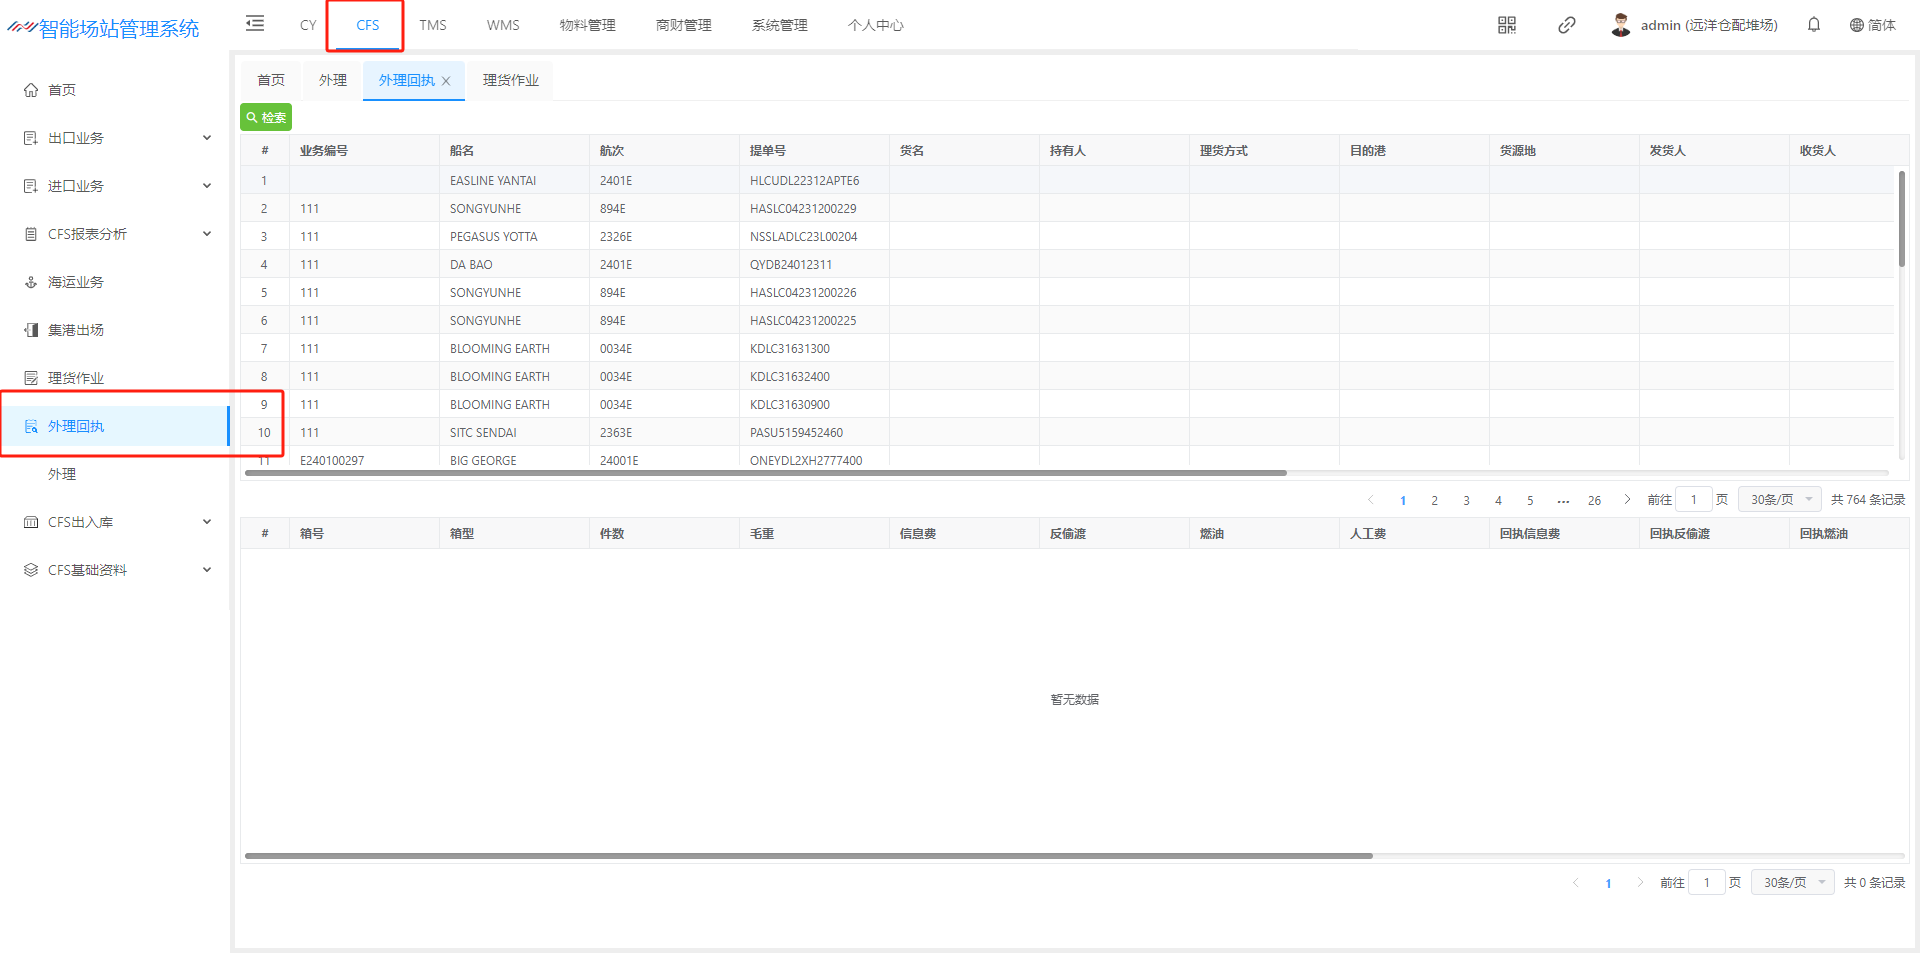Switch to the 理货作业 tab
Viewport: 1920px width, 953px height.
coord(510,80)
